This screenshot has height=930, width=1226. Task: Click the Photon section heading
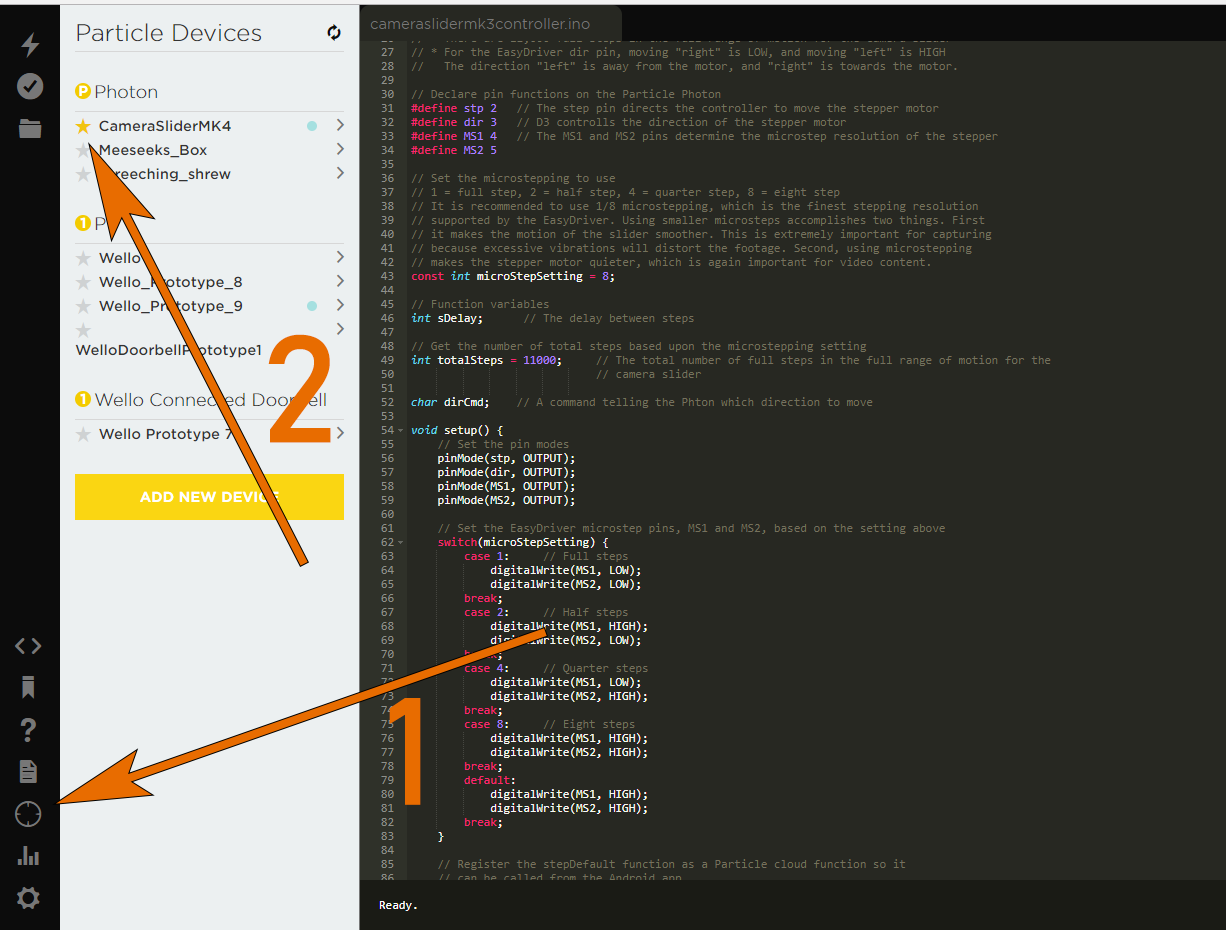point(126,92)
